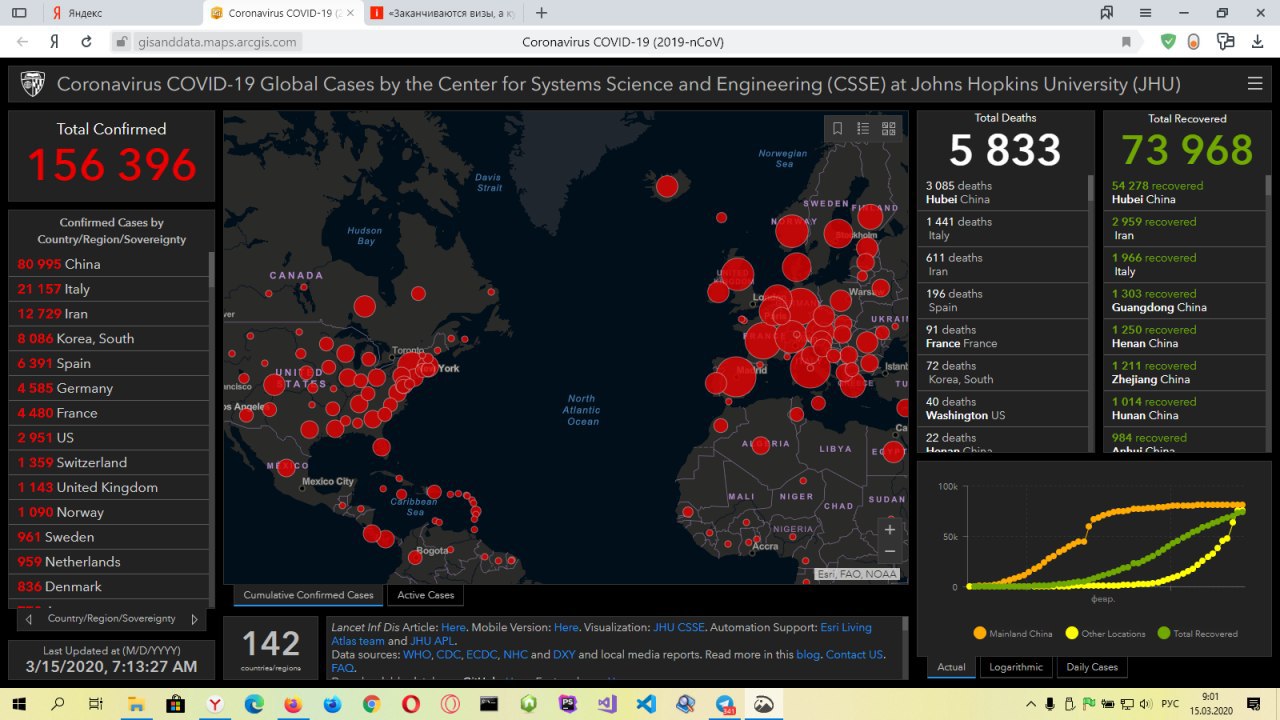Image resolution: width=1280 pixels, height=720 pixels.
Task: Open the blog link
Action: click(x=807, y=654)
